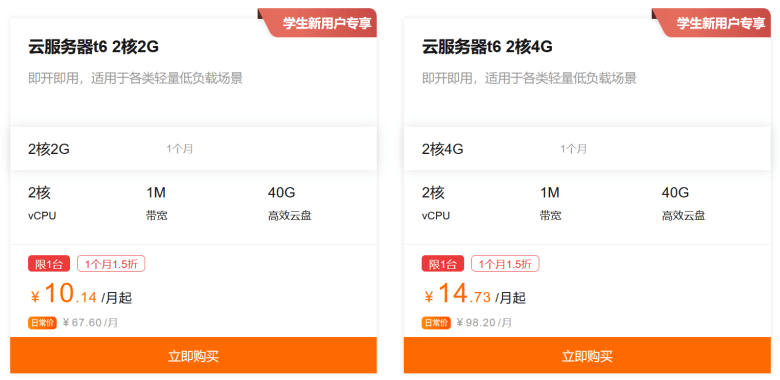Click the 限1台 badge on the 2核4G card
Viewport: 780px width, 380px height.
tap(443, 264)
